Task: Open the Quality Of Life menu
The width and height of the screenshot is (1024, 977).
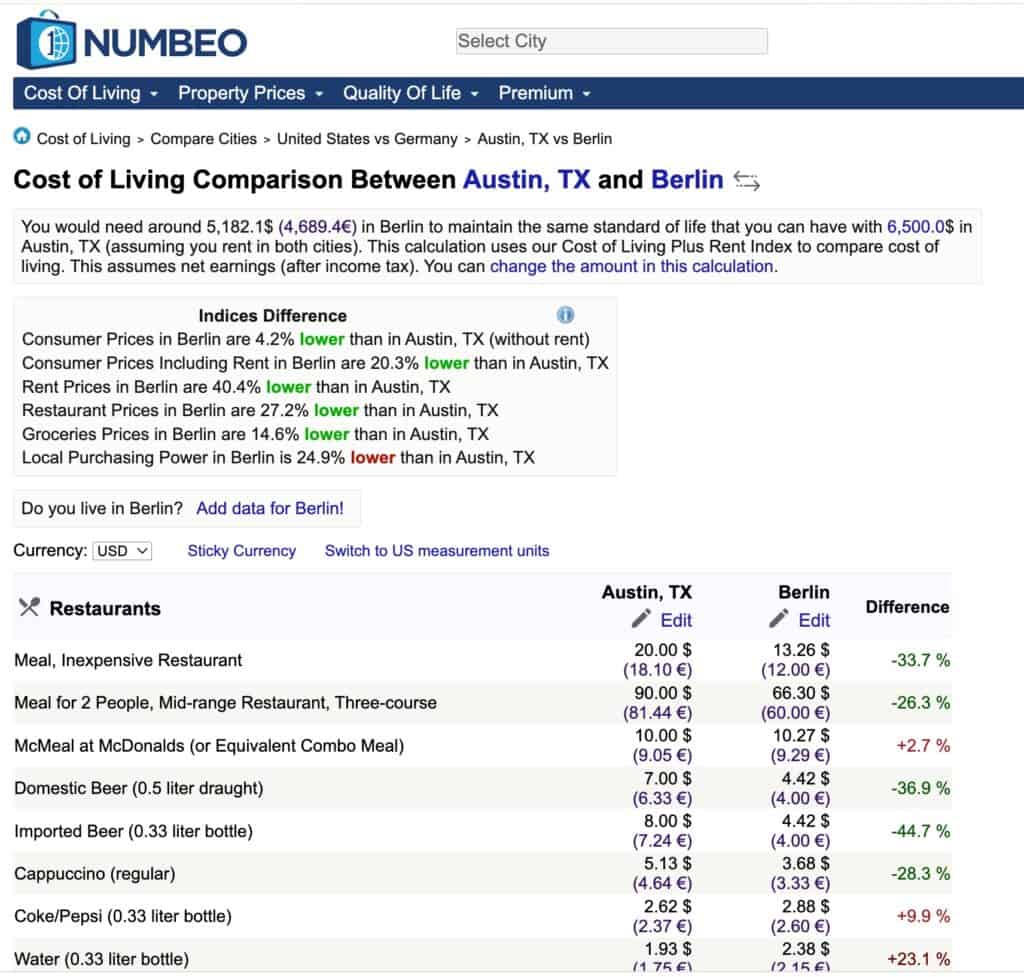Action: pos(410,93)
